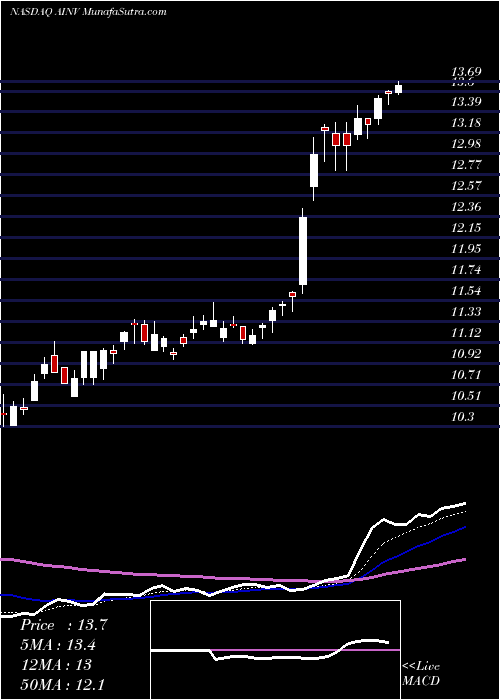
Task: Click the 12.36 price axis label
Action: [x=466, y=207]
